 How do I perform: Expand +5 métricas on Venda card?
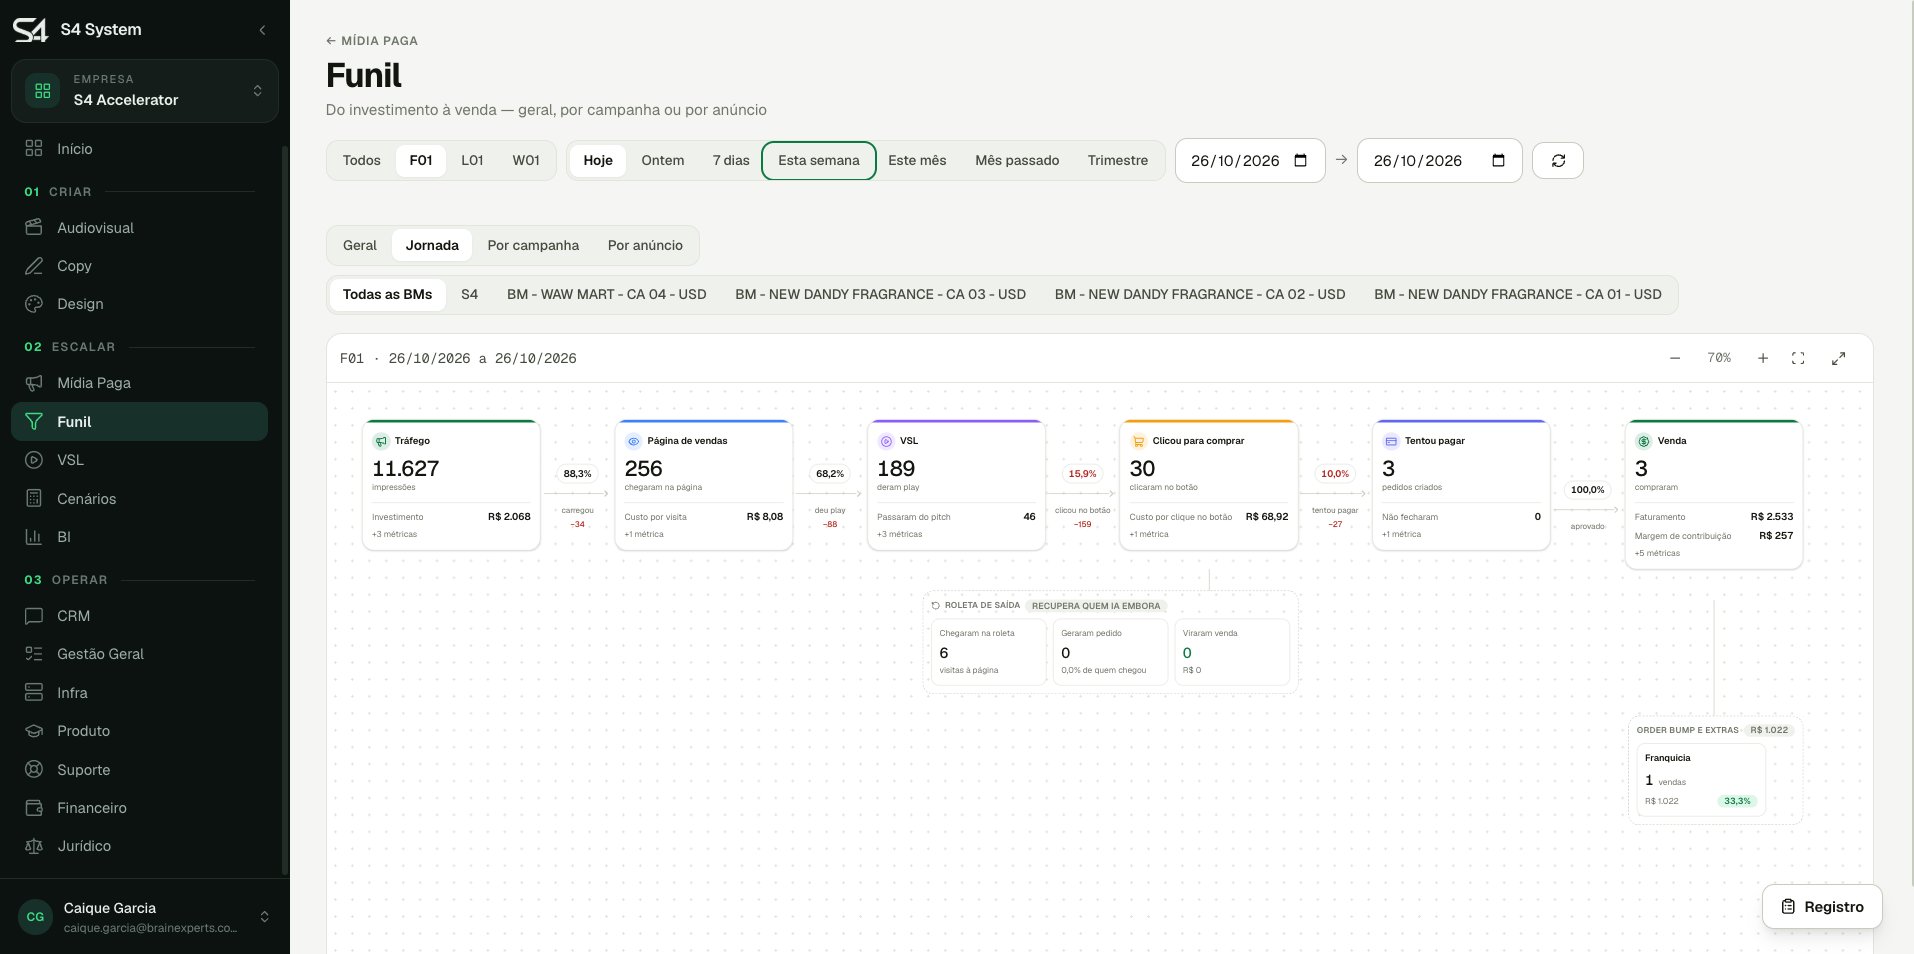(x=1657, y=553)
